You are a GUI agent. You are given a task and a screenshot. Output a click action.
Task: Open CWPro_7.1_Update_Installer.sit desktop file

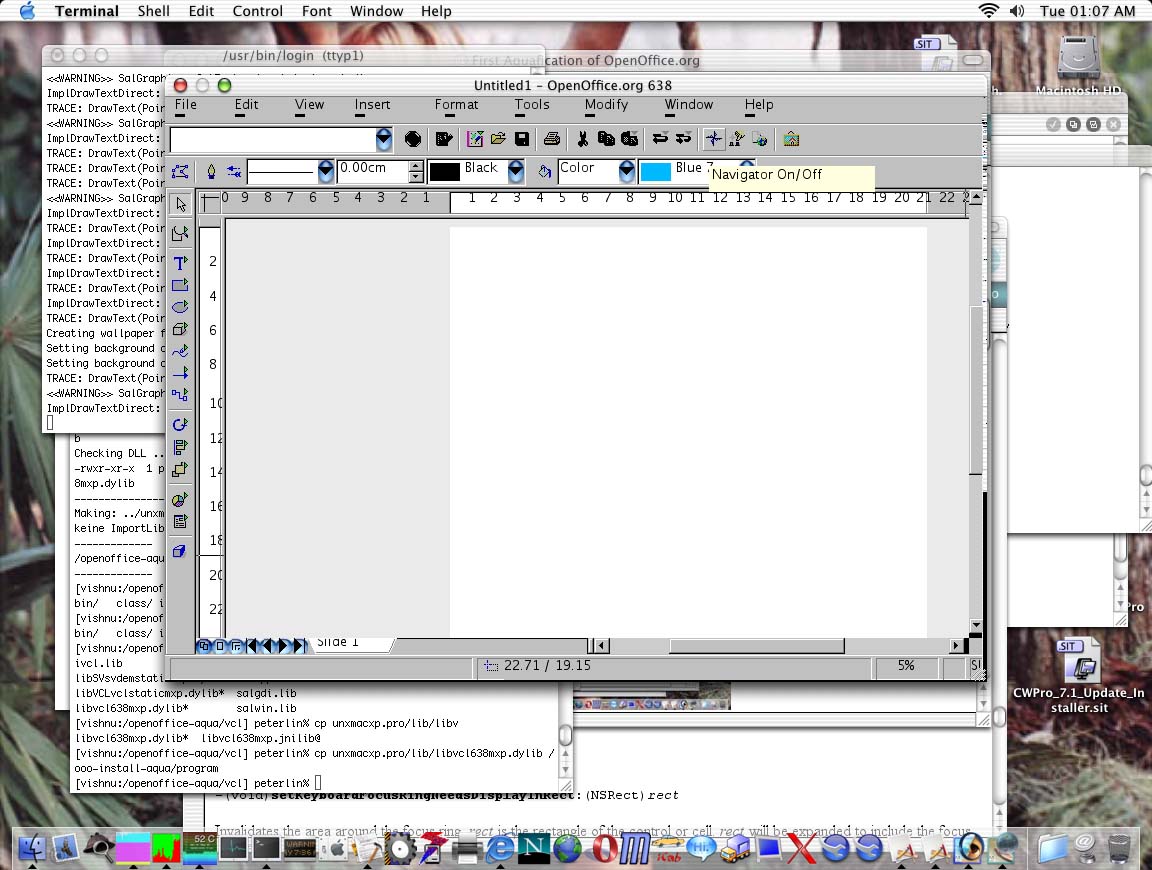pos(1079,675)
